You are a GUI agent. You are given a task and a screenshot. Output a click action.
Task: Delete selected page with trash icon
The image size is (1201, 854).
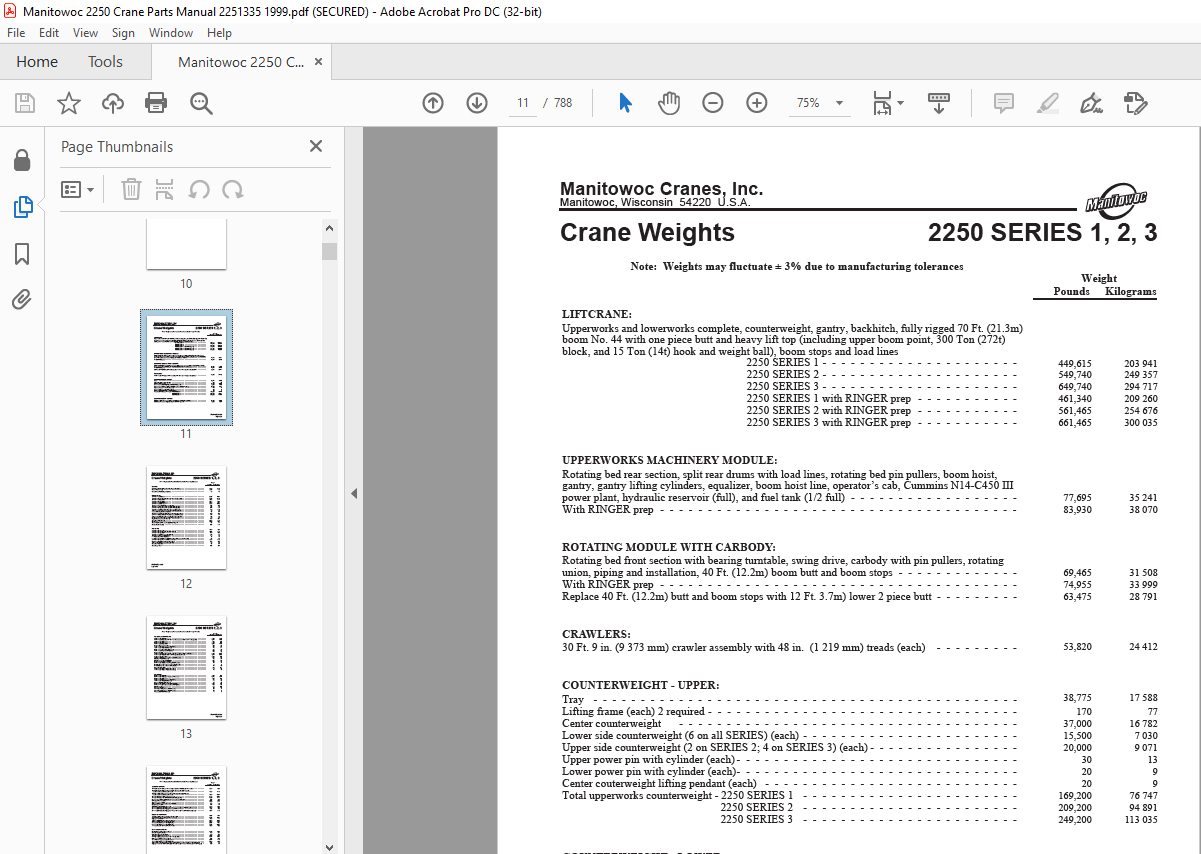click(131, 190)
